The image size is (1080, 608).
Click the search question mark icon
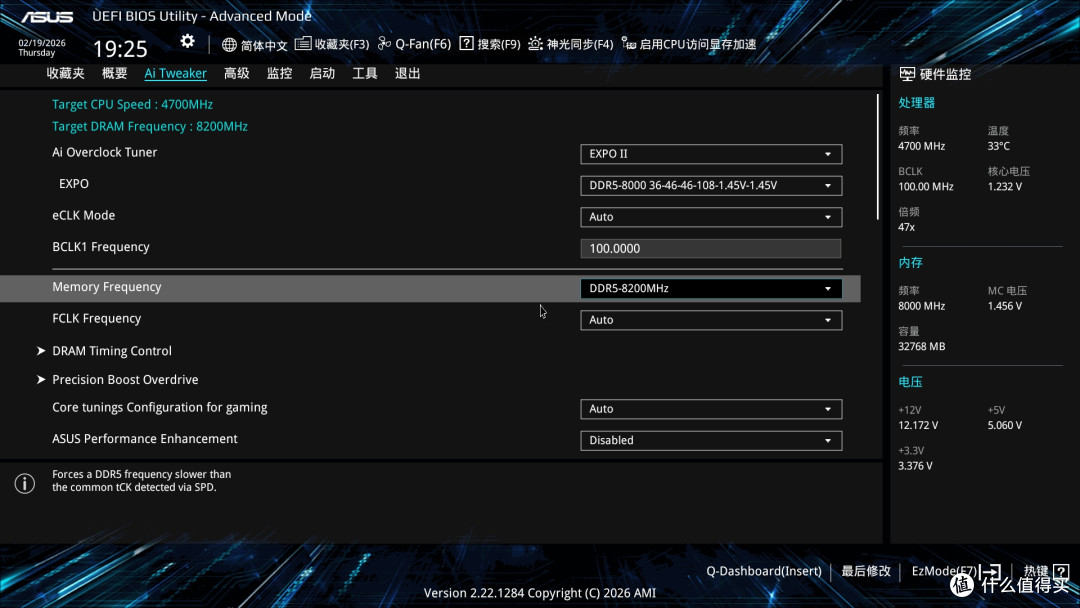point(466,43)
